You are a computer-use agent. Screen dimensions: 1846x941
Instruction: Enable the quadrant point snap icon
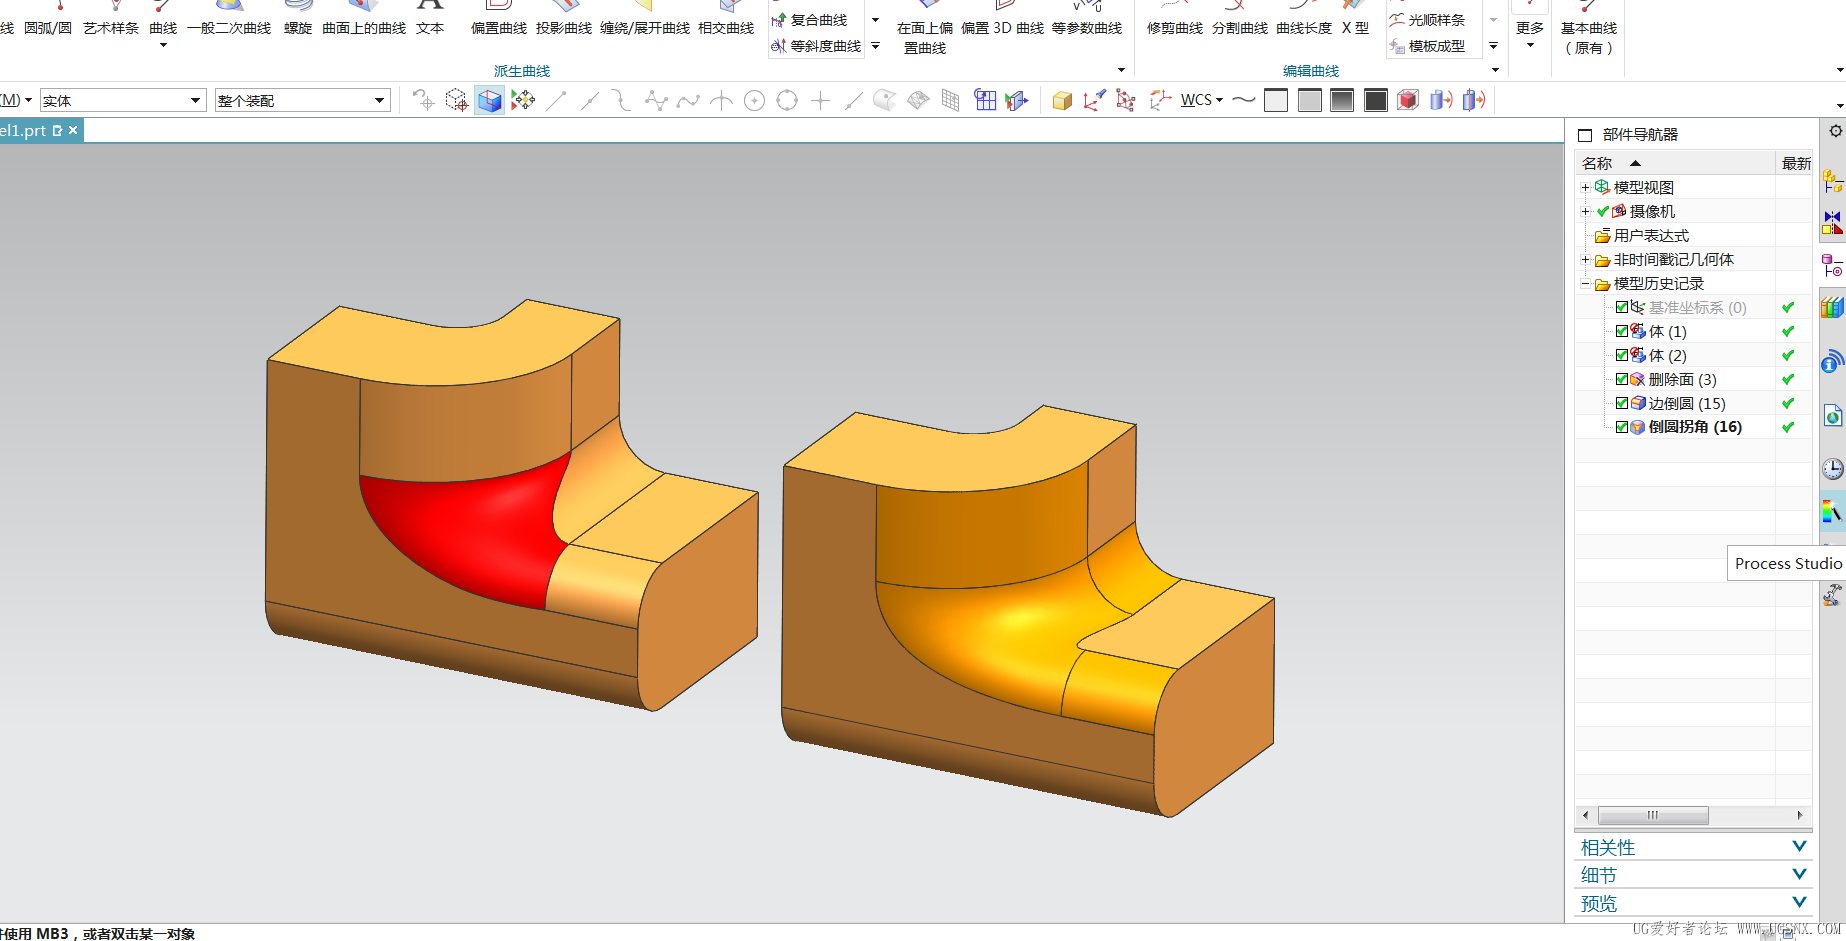787,100
